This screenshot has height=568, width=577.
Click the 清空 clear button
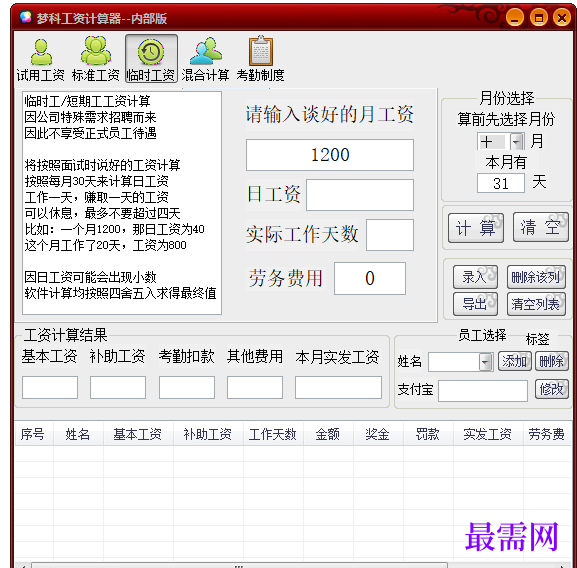tap(541, 227)
